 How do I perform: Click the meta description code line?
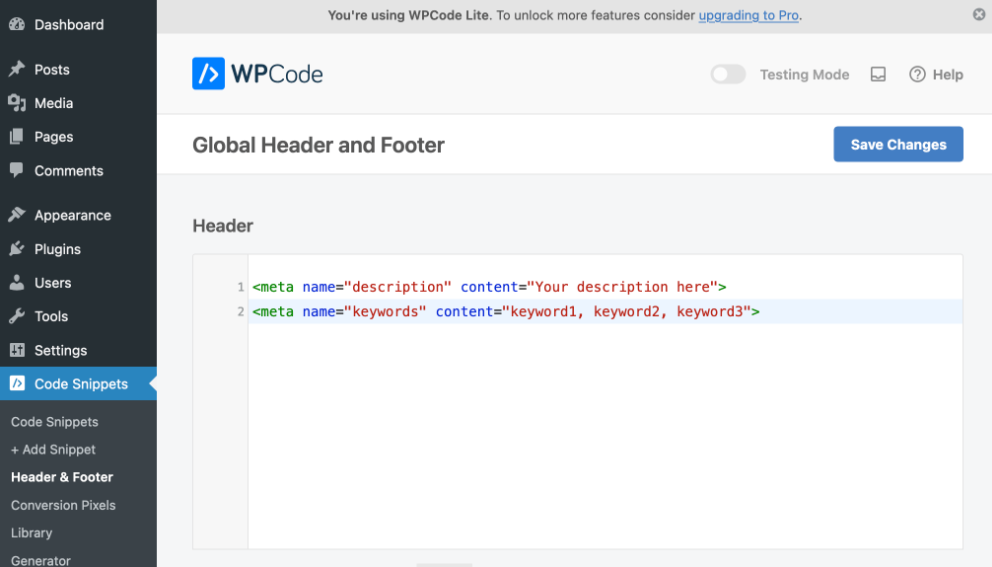click(489, 287)
